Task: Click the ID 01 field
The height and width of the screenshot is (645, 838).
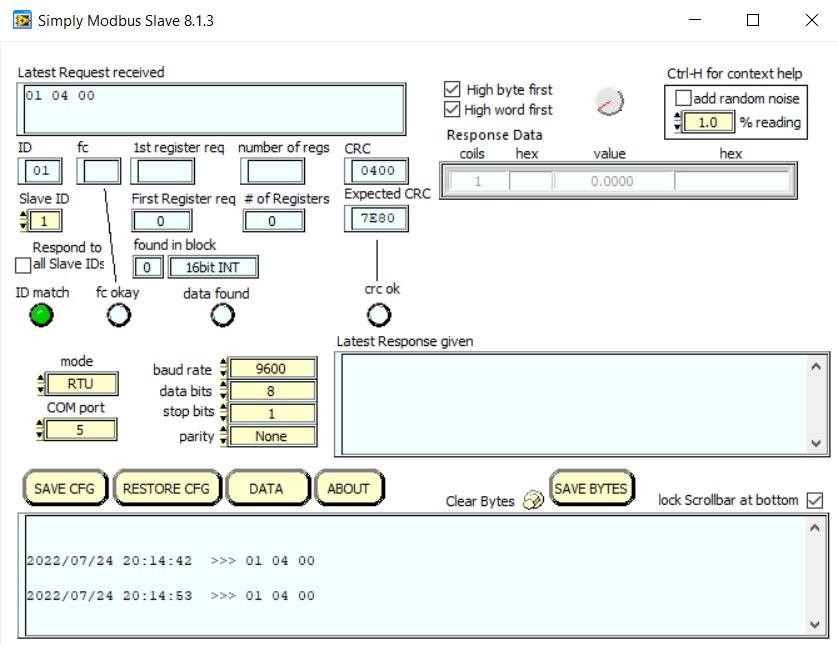Action: tap(41, 171)
